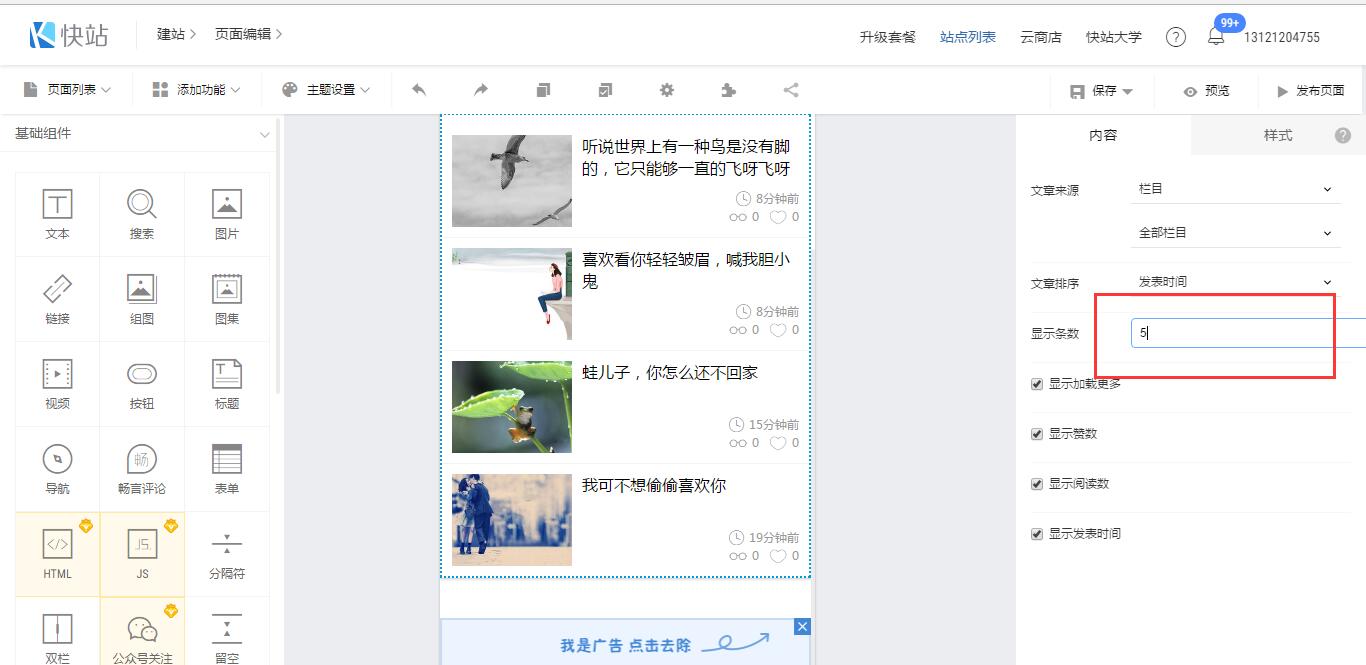The height and width of the screenshot is (665, 1366).
Task: Add the 搜索 search component
Action: tap(142, 214)
